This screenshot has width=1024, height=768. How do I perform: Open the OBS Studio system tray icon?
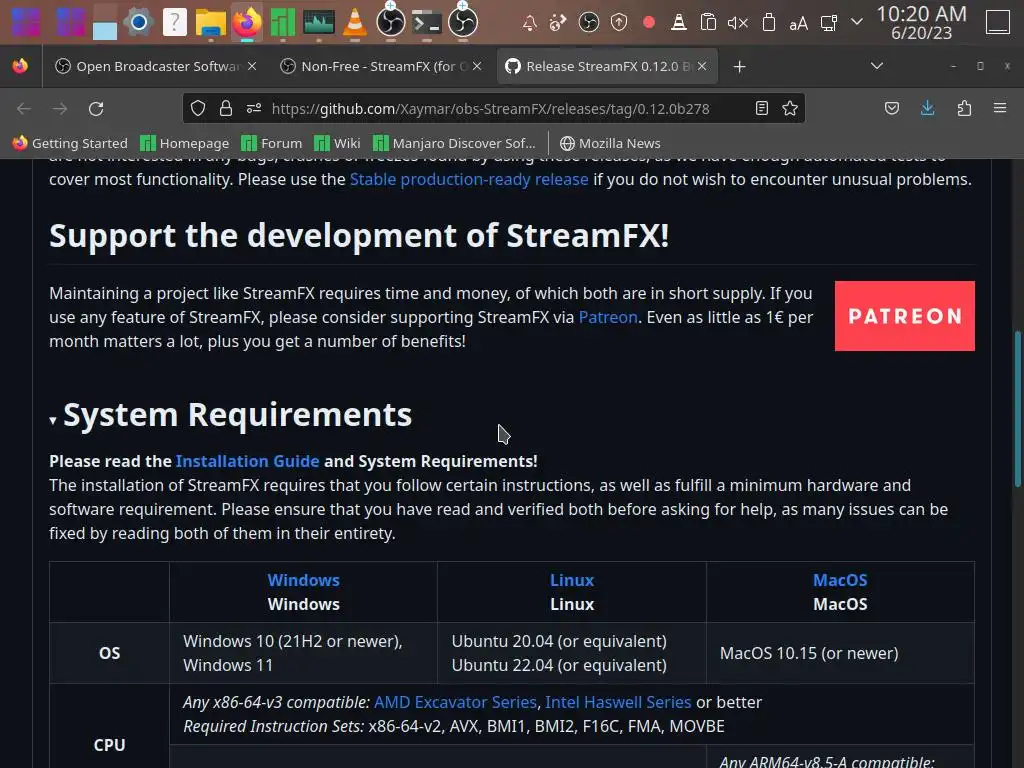click(x=588, y=24)
